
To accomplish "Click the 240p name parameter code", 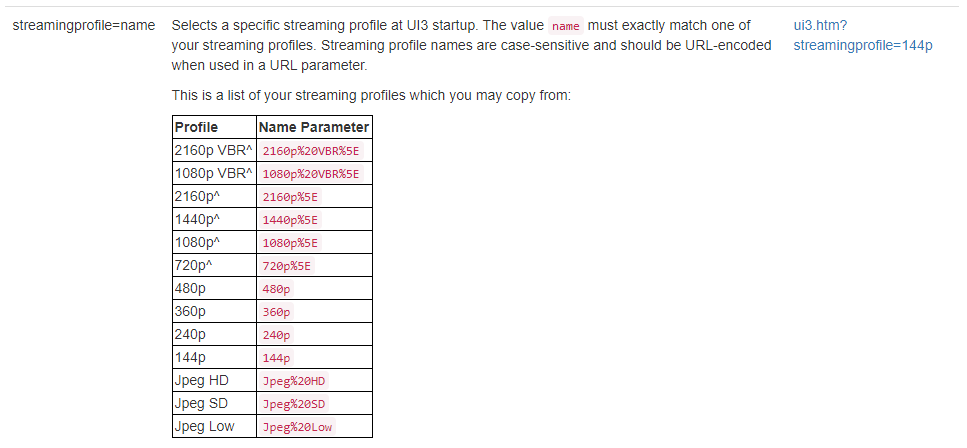I will tap(276, 335).
